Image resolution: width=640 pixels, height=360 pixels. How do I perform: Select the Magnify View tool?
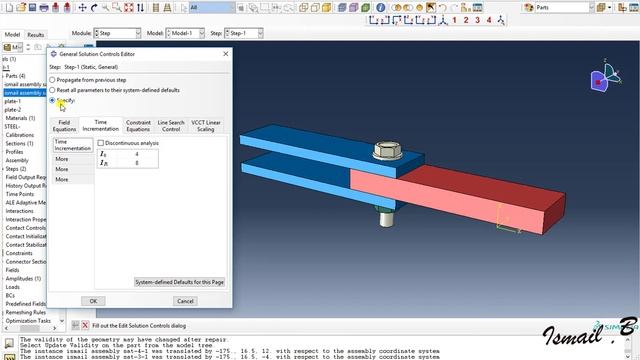105,7
